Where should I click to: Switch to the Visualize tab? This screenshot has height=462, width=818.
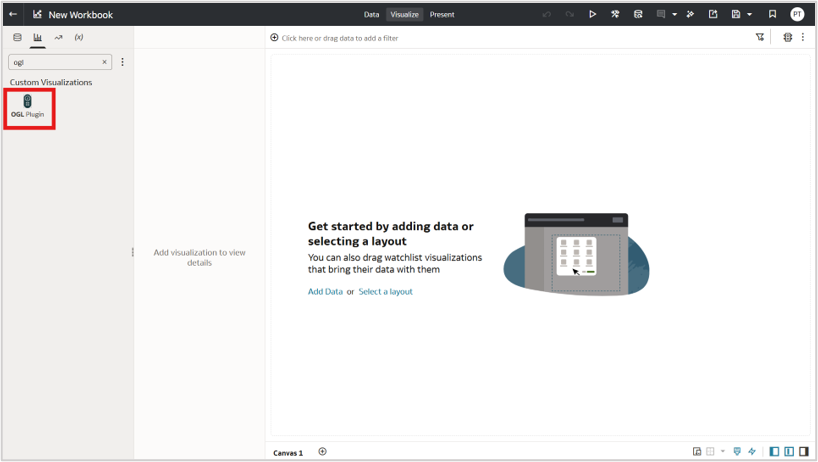pos(404,15)
